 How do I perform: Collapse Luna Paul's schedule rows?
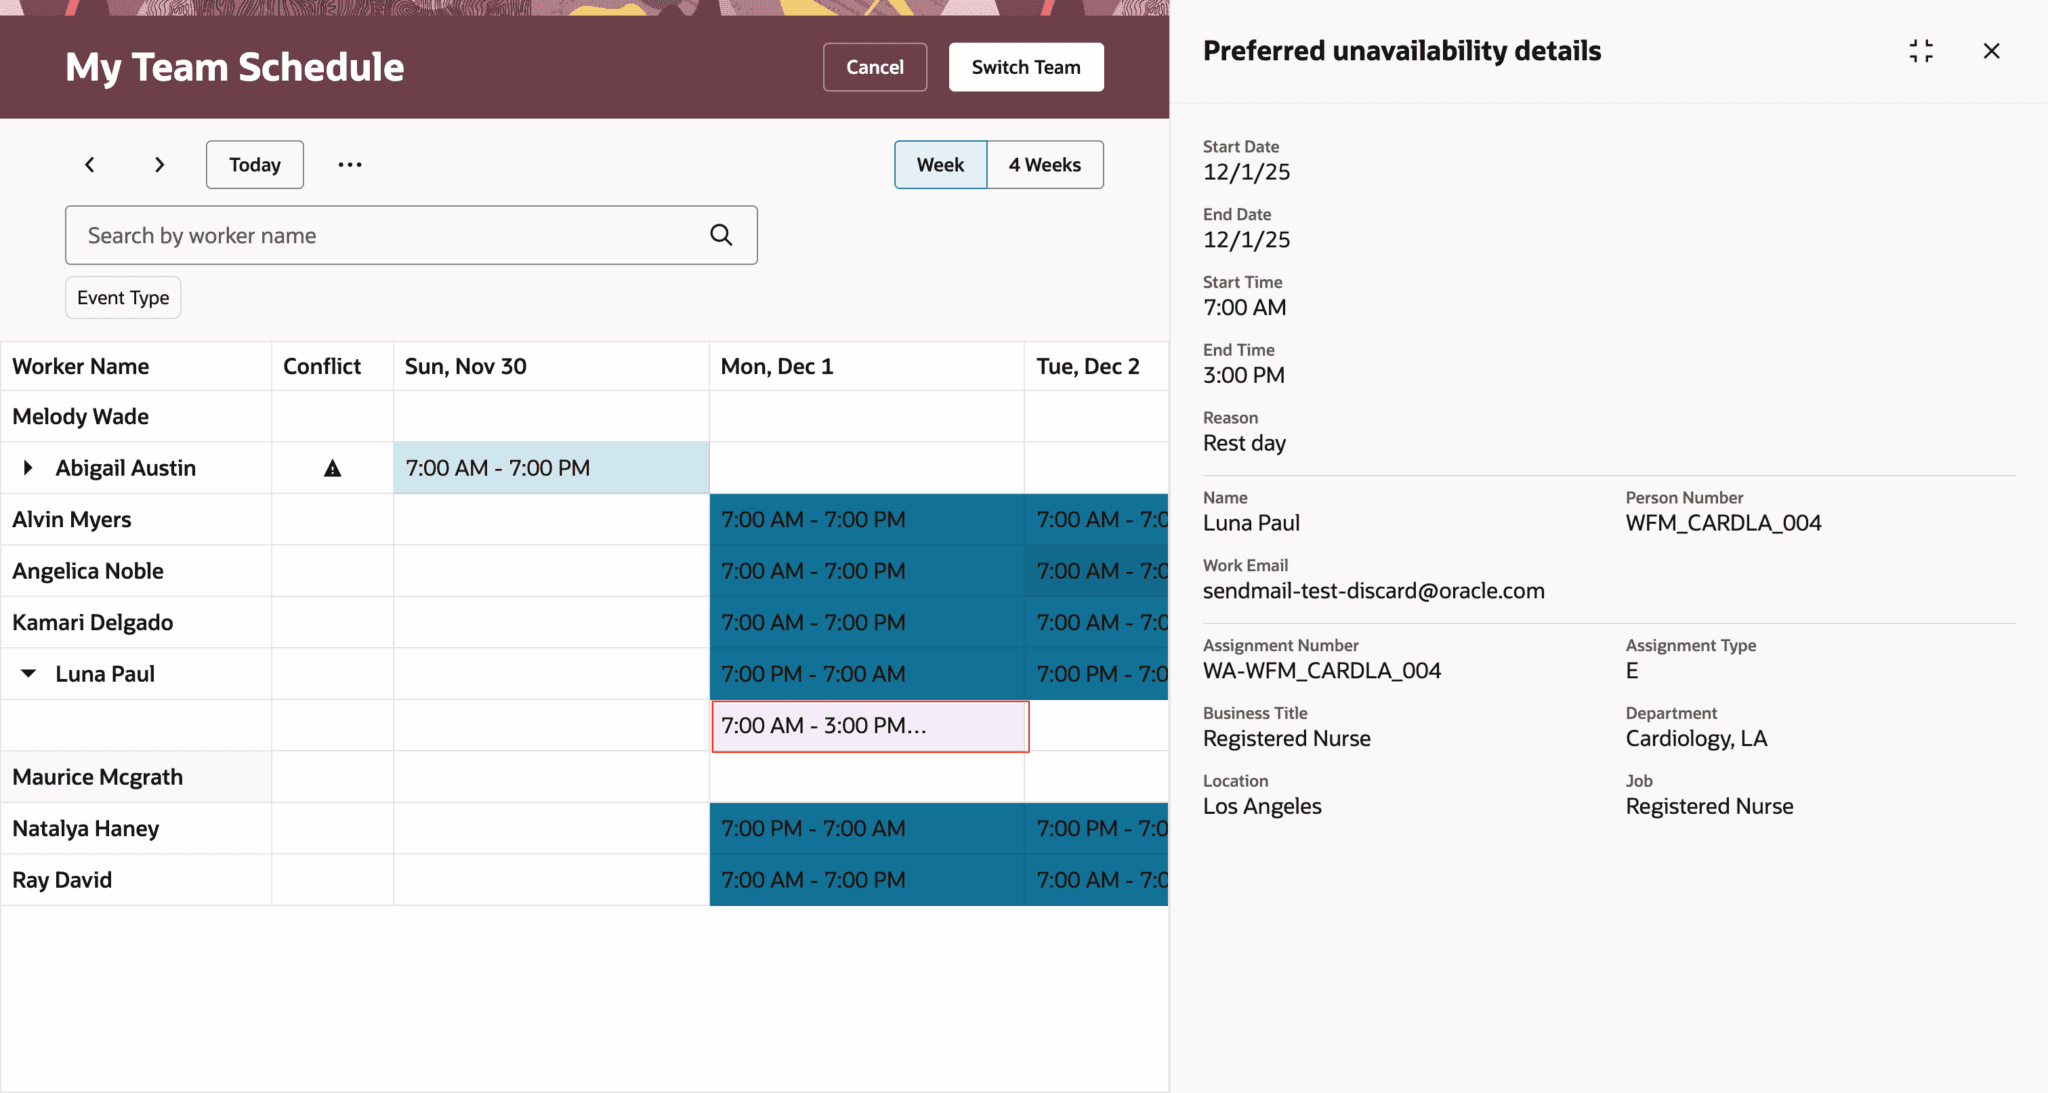[x=27, y=673]
